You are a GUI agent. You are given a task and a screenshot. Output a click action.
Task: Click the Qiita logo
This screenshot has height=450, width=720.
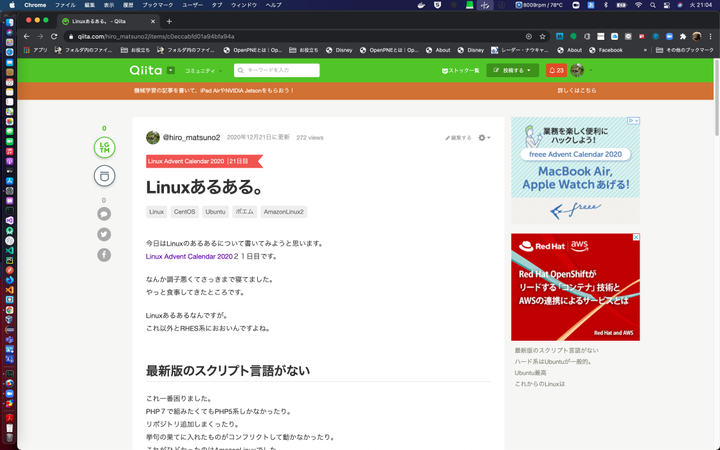pos(146,70)
